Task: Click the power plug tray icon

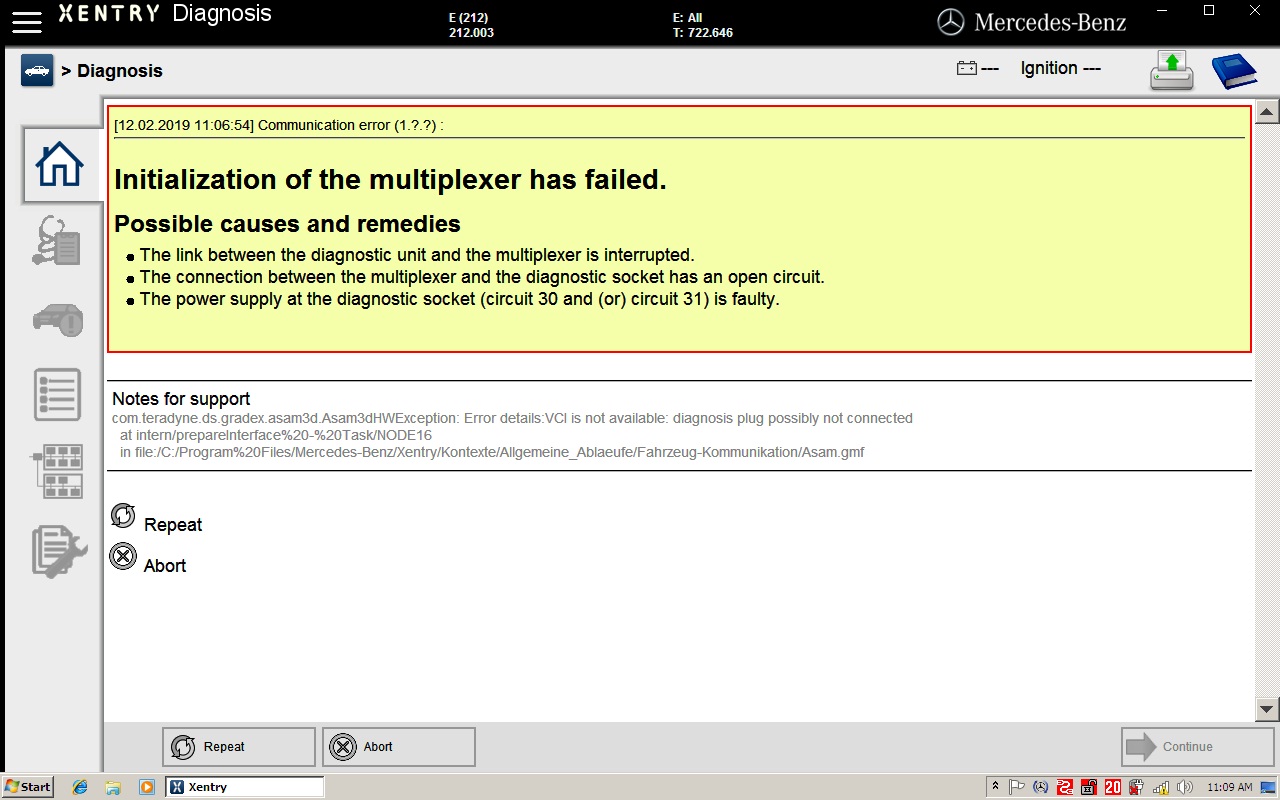Action: [1137, 787]
